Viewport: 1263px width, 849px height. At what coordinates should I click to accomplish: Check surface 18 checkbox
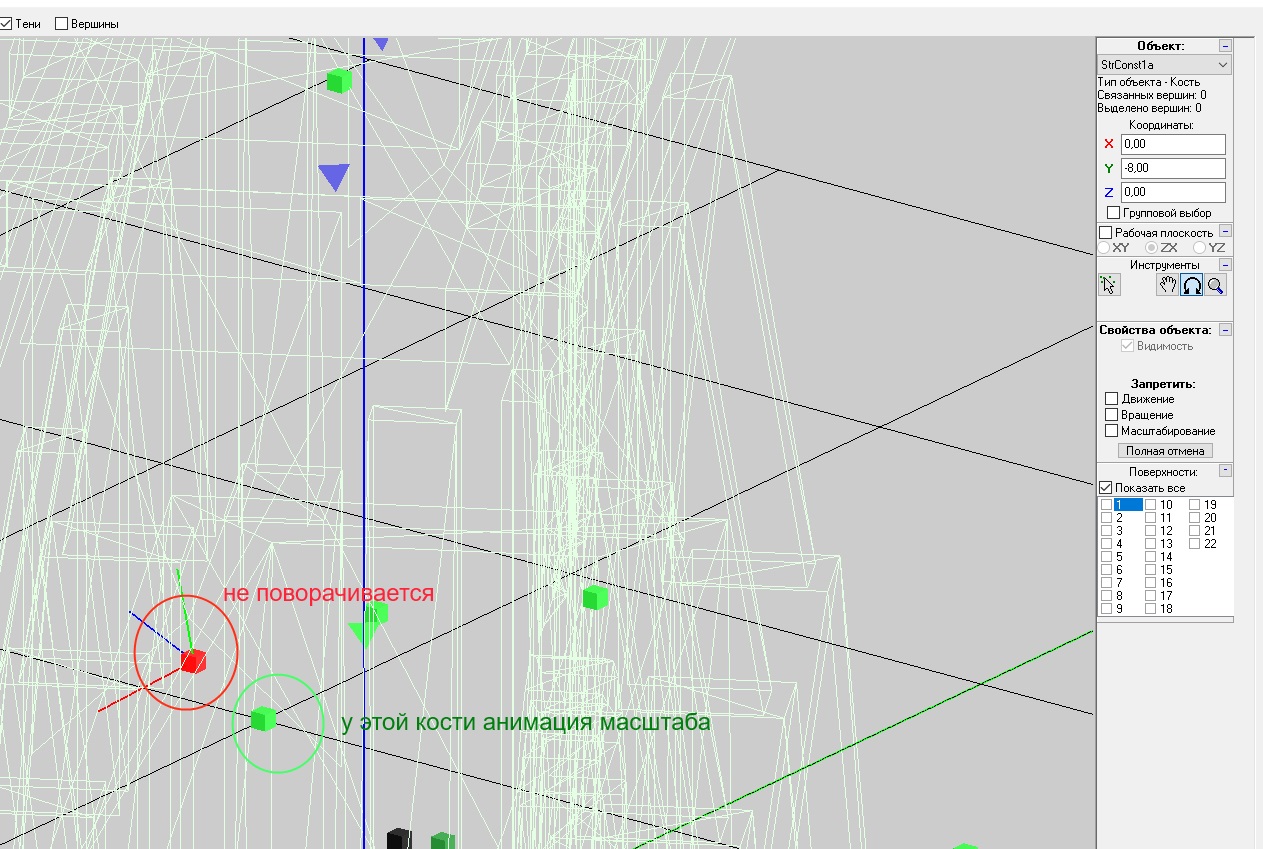click(1150, 609)
